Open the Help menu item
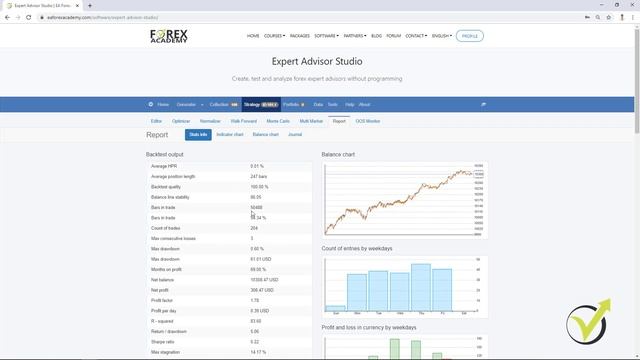 coord(349,104)
